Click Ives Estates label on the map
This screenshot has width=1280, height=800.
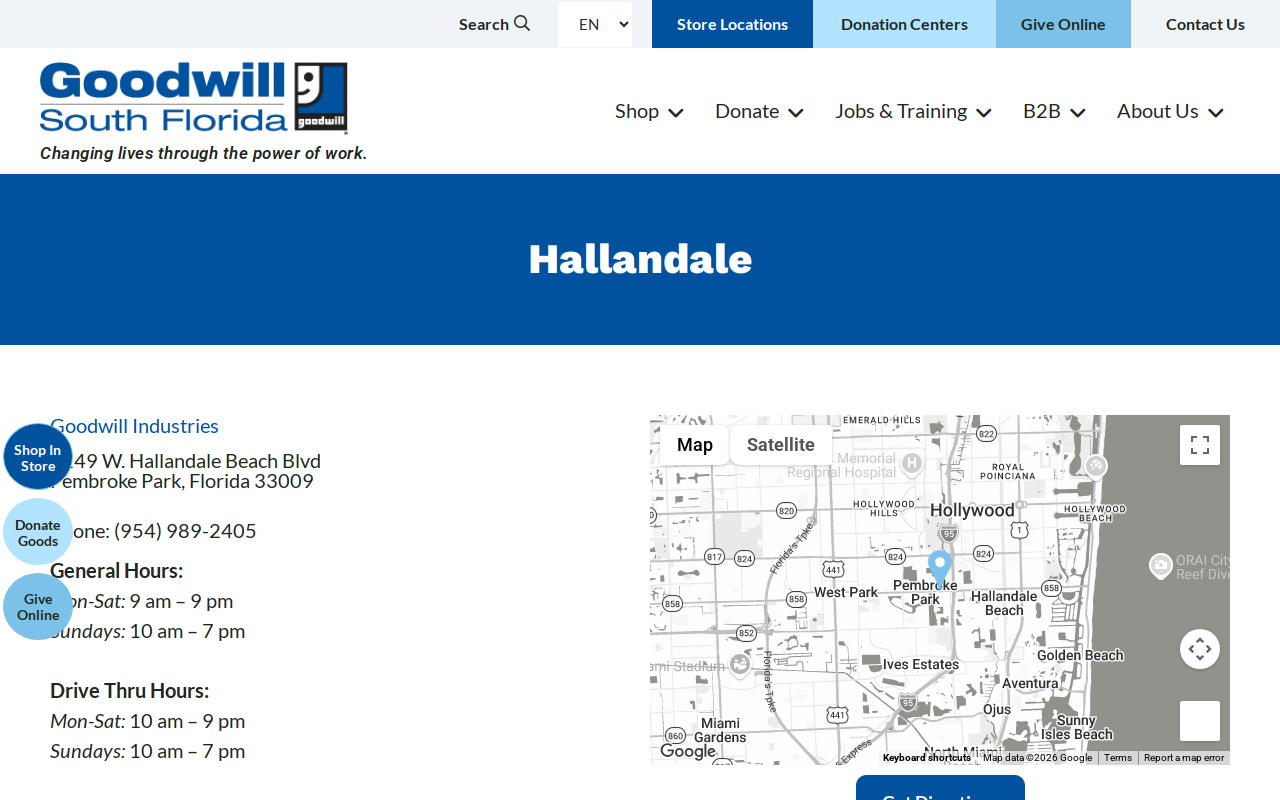(x=921, y=665)
